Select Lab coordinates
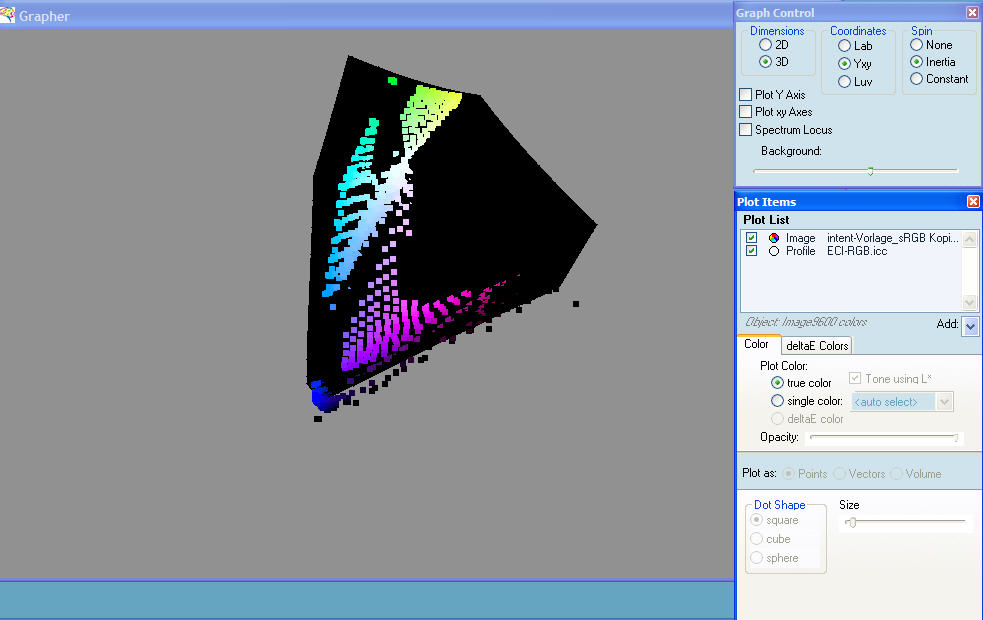Image resolution: width=983 pixels, height=620 pixels. [x=845, y=46]
